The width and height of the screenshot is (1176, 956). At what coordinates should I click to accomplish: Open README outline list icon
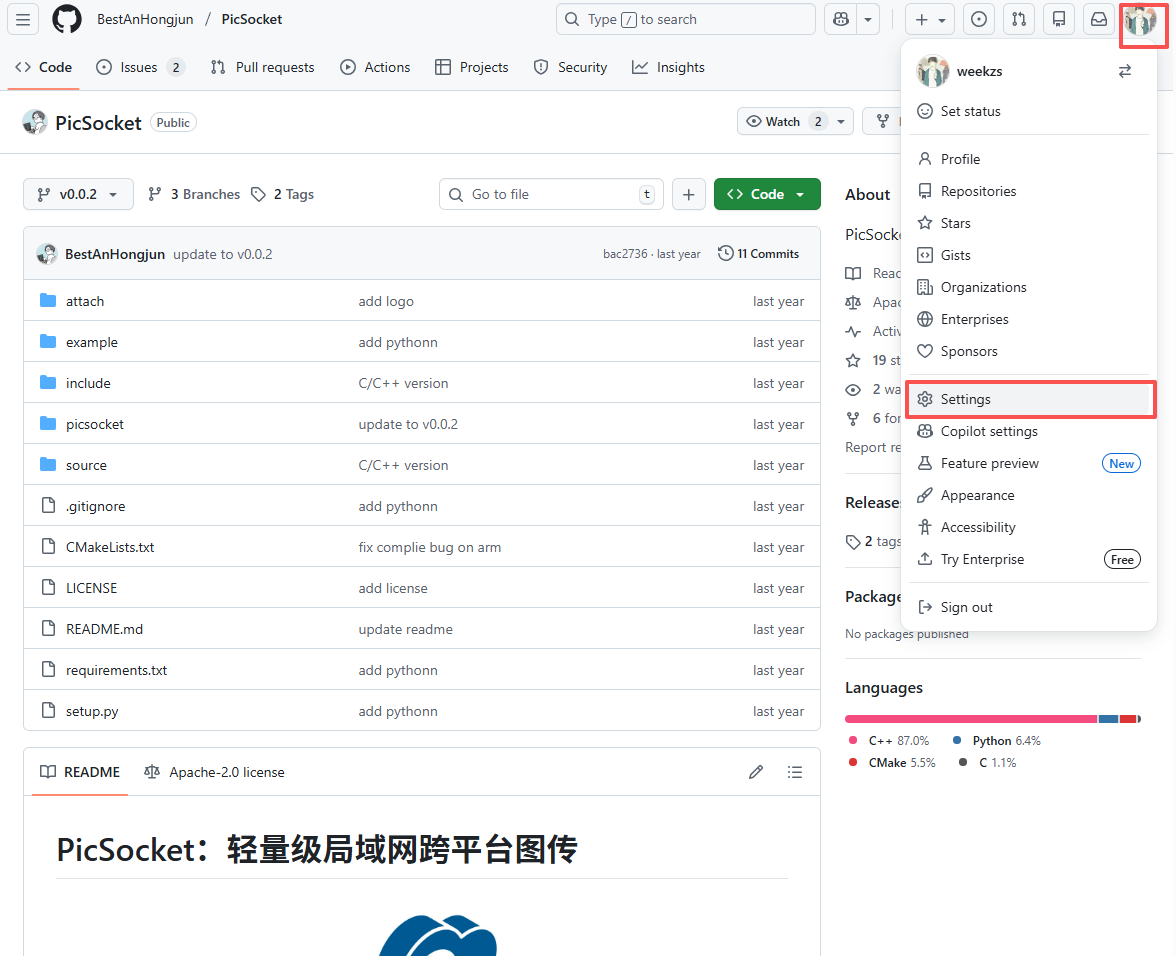[x=795, y=772]
